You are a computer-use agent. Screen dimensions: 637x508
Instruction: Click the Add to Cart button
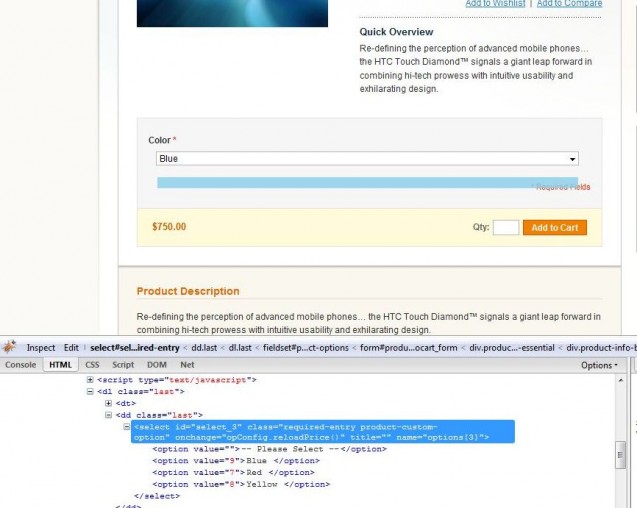555,228
